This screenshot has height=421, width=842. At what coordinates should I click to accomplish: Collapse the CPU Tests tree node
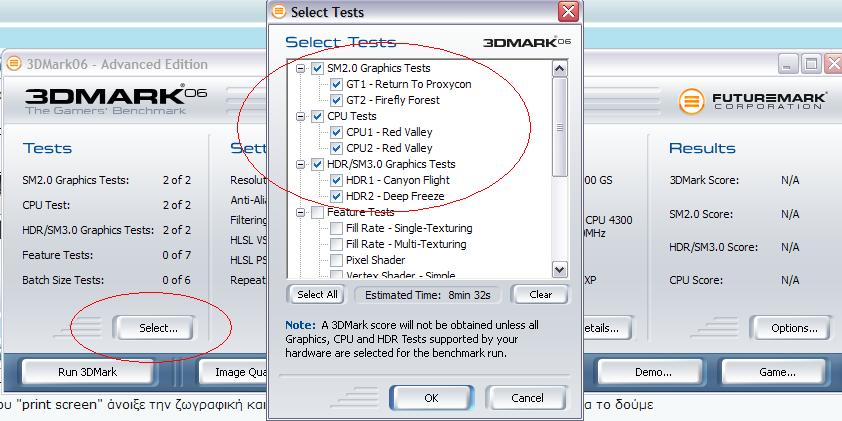point(301,117)
